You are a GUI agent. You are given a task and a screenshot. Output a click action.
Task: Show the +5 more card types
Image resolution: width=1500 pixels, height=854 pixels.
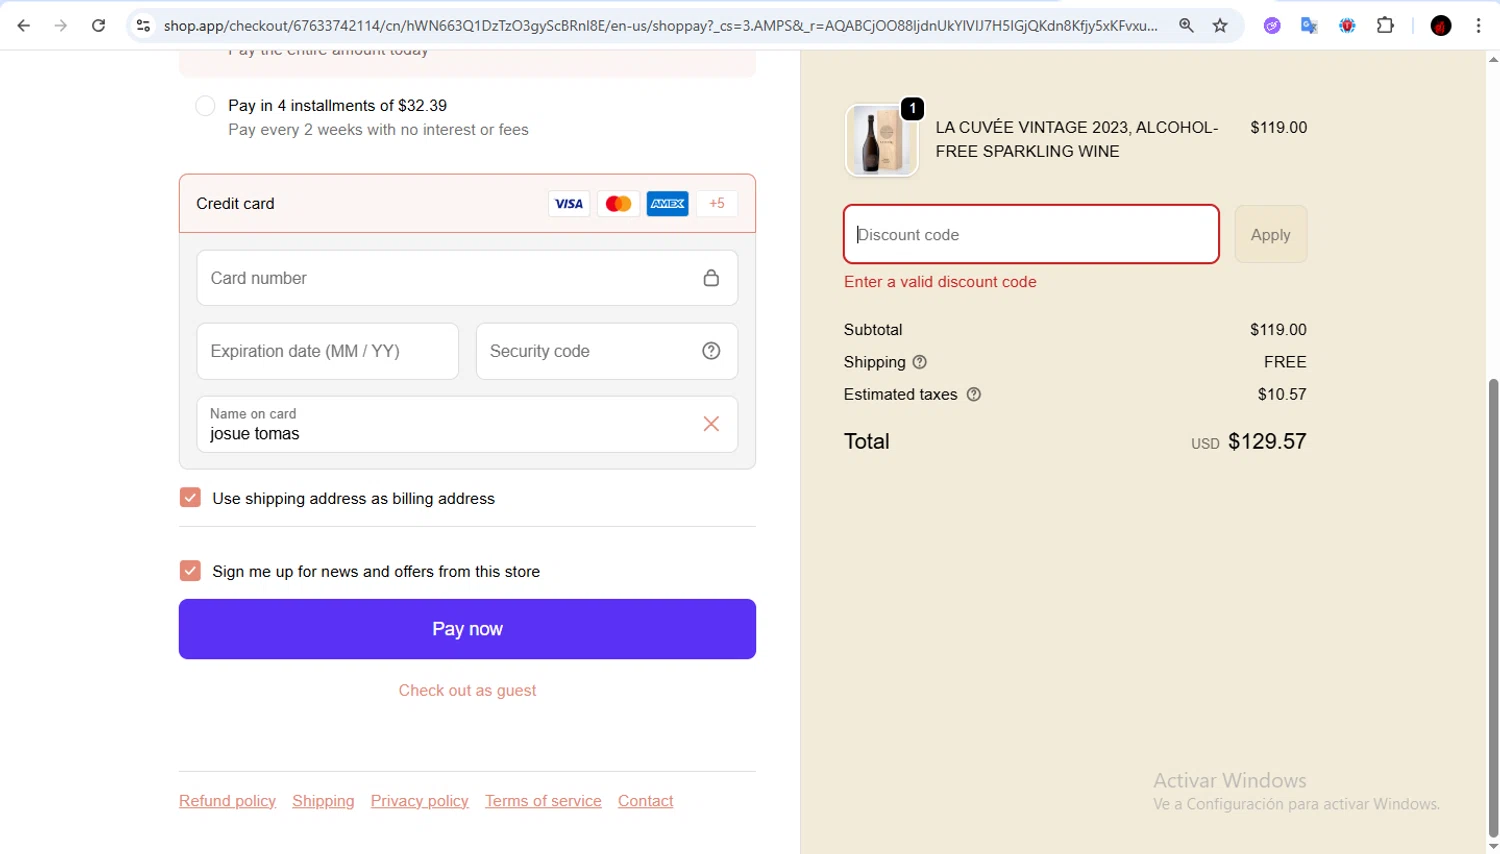click(x=717, y=204)
